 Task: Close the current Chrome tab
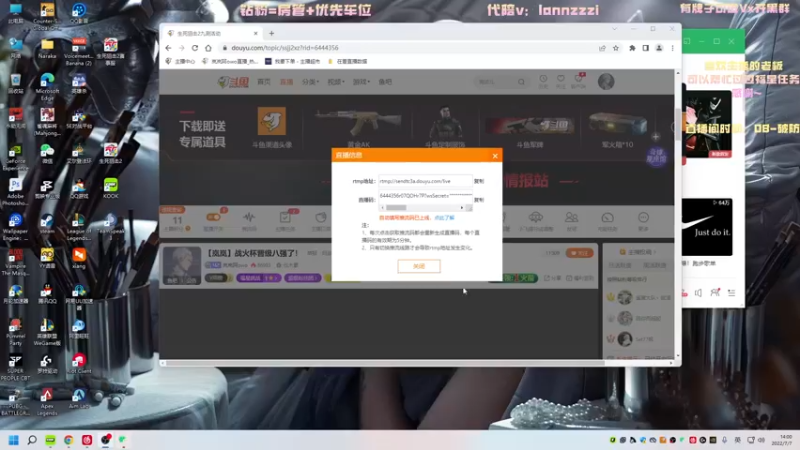[256, 34]
